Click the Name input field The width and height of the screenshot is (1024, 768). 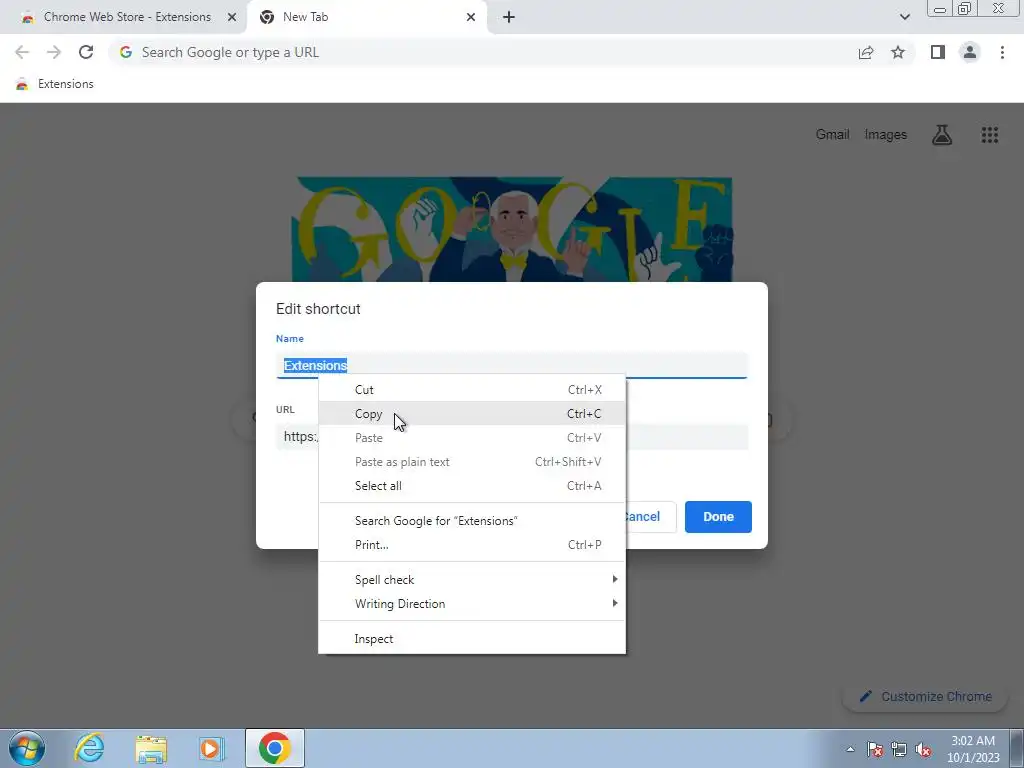coord(511,366)
